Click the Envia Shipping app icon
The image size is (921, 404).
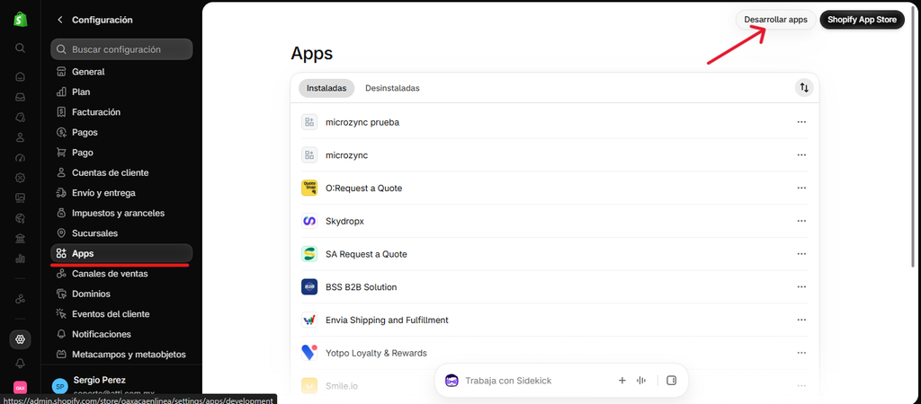point(310,320)
